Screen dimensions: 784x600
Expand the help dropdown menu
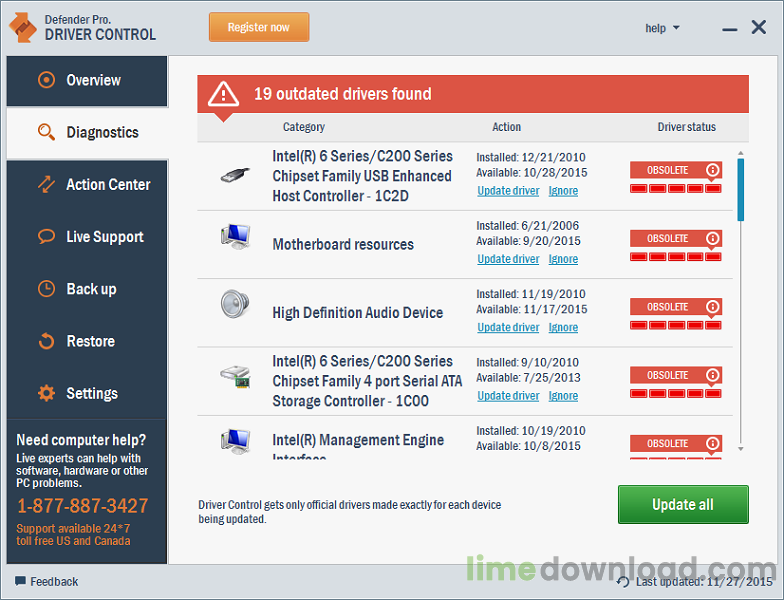662,28
